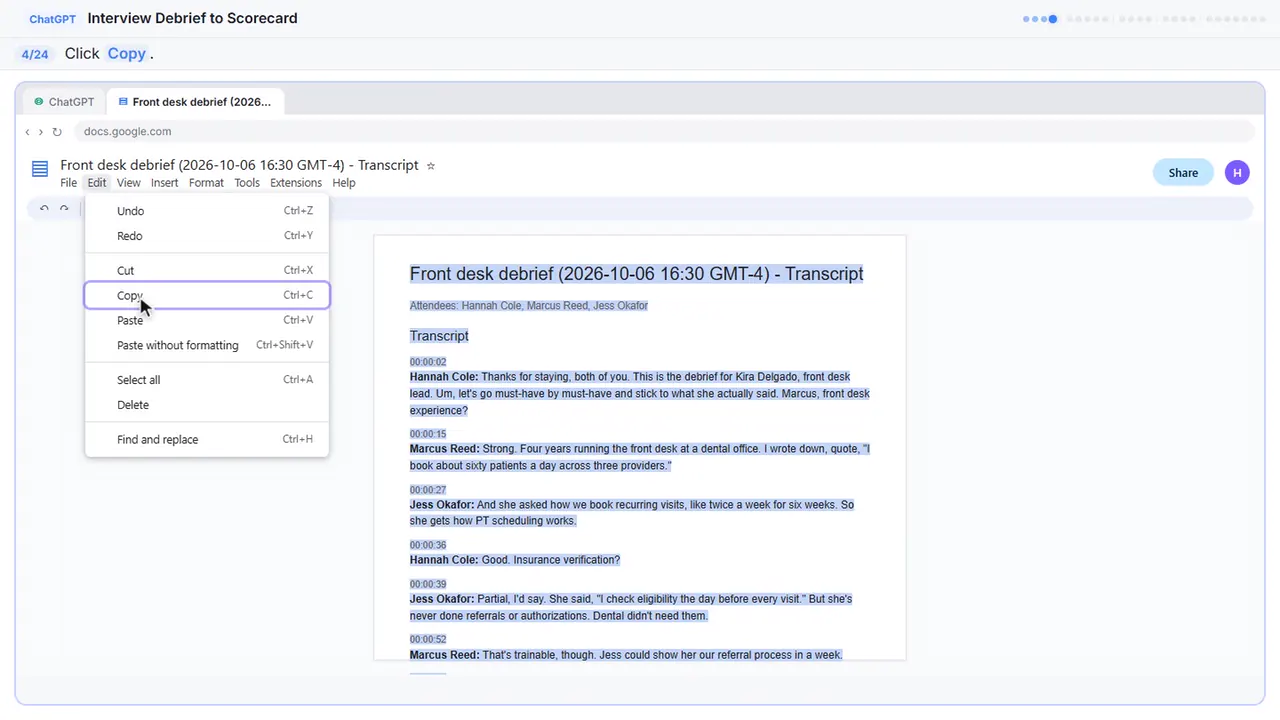Choose Undo from the Edit menu

pos(207,211)
